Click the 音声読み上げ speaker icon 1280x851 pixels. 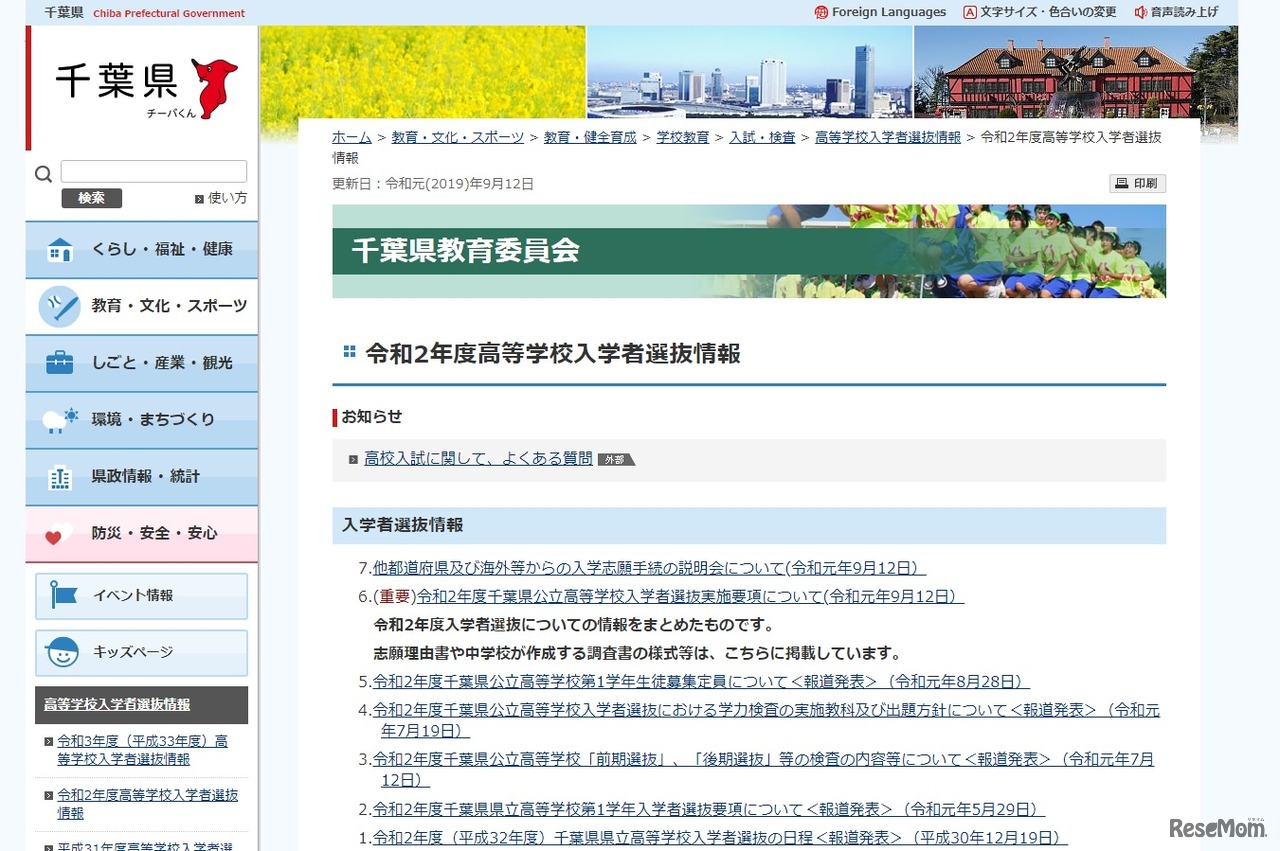(x=1140, y=13)
